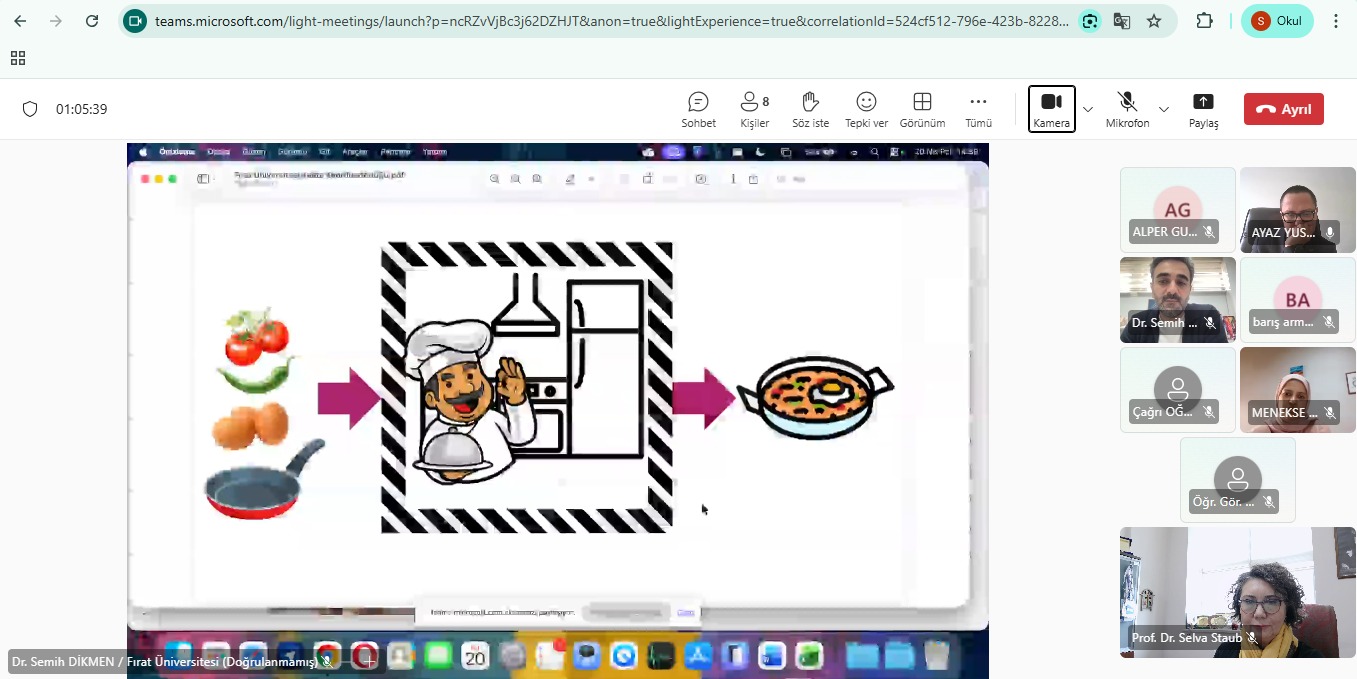1357x679 pixels.
Task: Open the Görünüm view options
Action: (922, 109)
